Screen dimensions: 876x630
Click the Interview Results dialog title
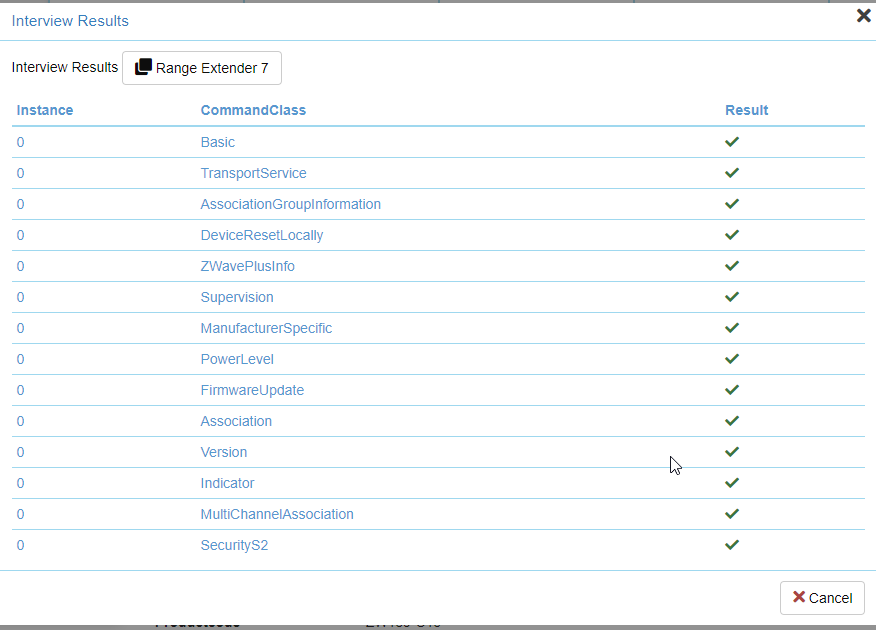(x=70, y=20)
